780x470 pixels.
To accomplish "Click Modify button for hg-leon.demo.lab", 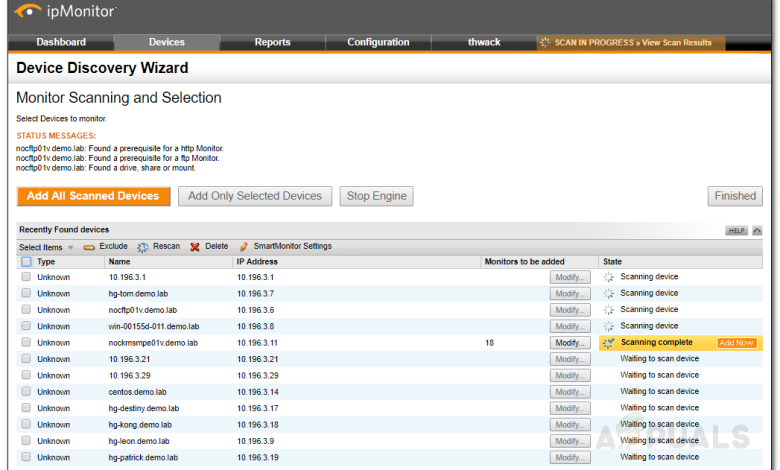I will (570, 441).
